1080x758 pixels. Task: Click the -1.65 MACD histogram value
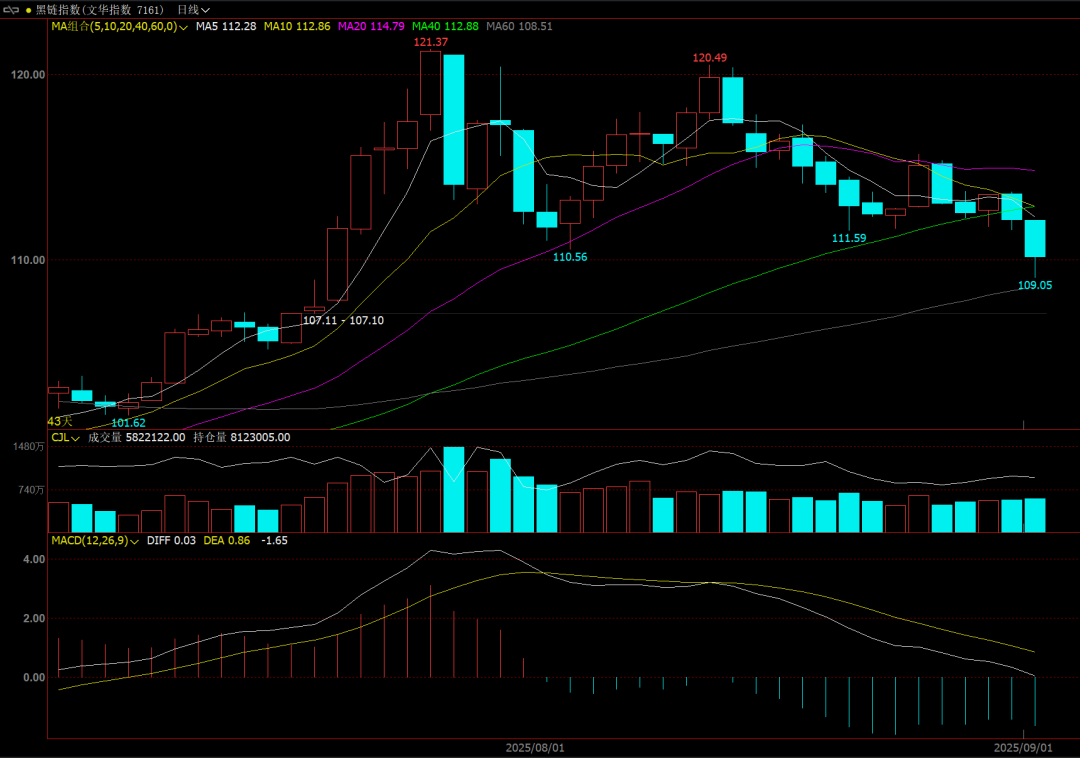click(x=274, y=540)
